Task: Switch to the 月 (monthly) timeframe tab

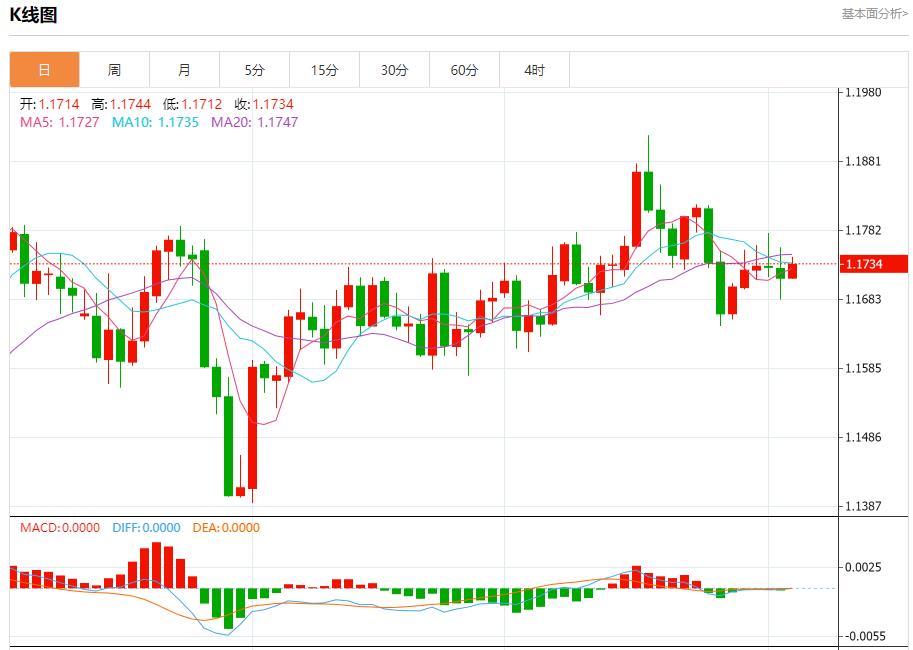Action: tap(183, 69)
